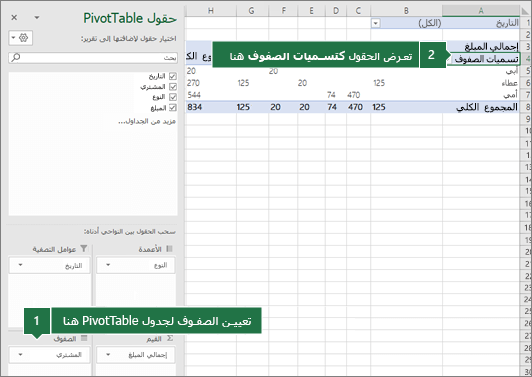This screenshot has height=377, width=532.
Task: Select column H header
Action: coord(211,11)
